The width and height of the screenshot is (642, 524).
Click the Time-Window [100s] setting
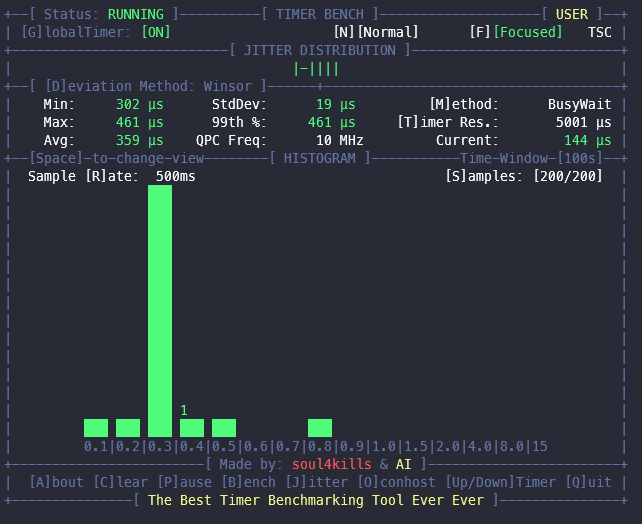tap(531, 158)
